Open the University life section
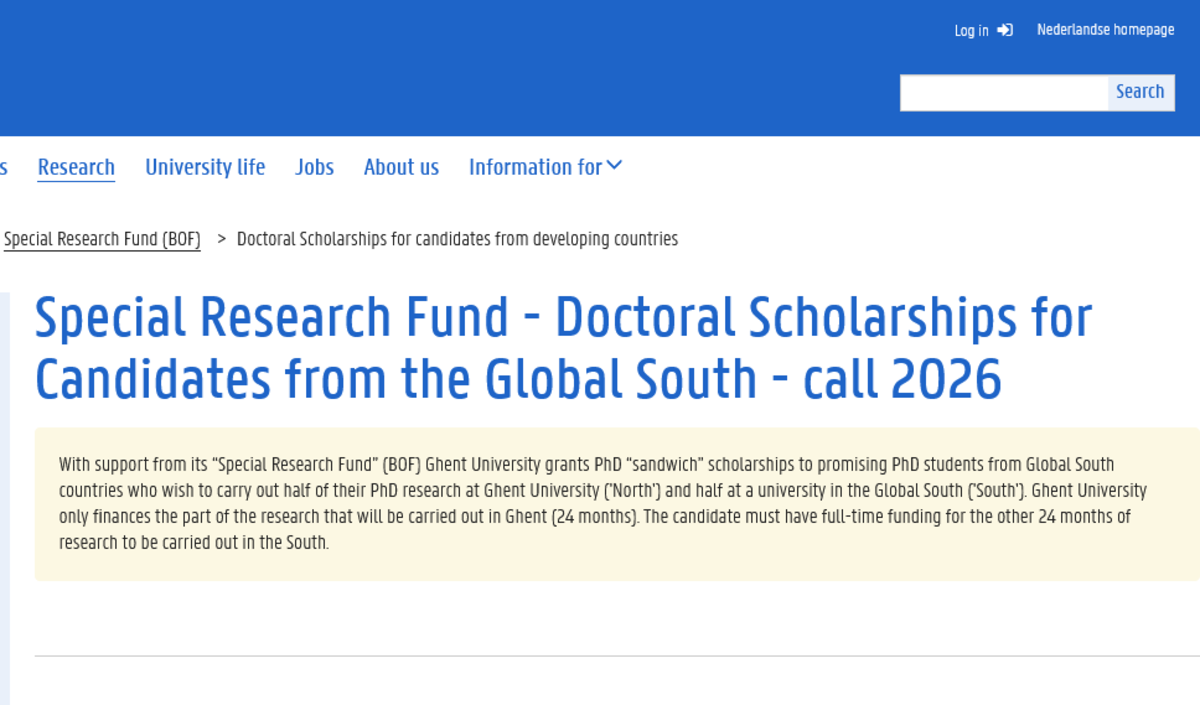This screenshot has width=1200, height=705. [205, 167]
